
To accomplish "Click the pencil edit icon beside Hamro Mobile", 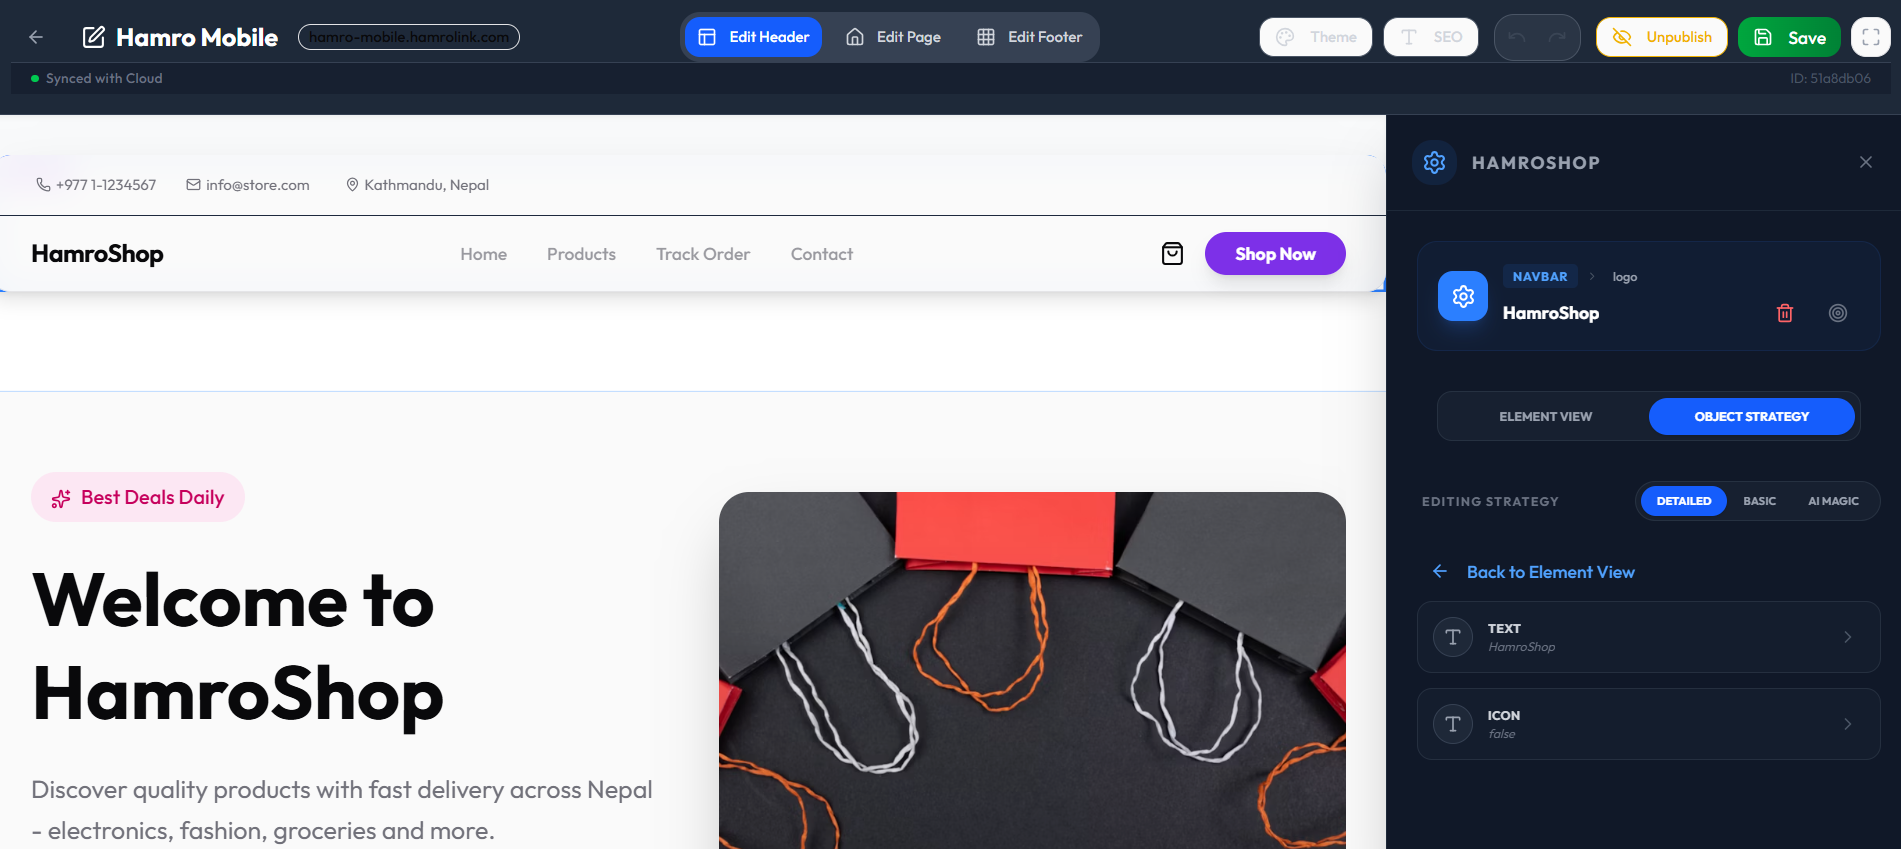I will pyautogui.click(x=93, y=37).
